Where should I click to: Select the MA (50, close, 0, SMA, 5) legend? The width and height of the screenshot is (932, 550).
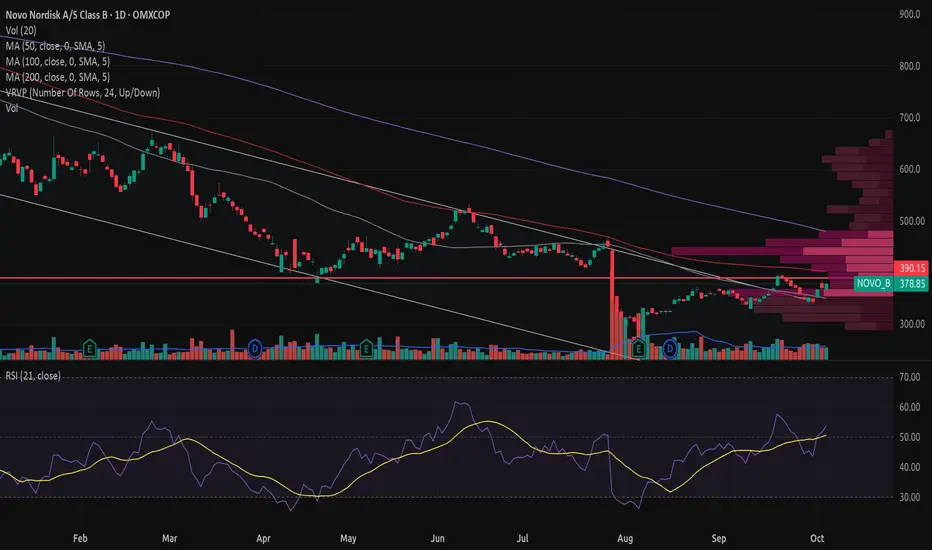55,46
